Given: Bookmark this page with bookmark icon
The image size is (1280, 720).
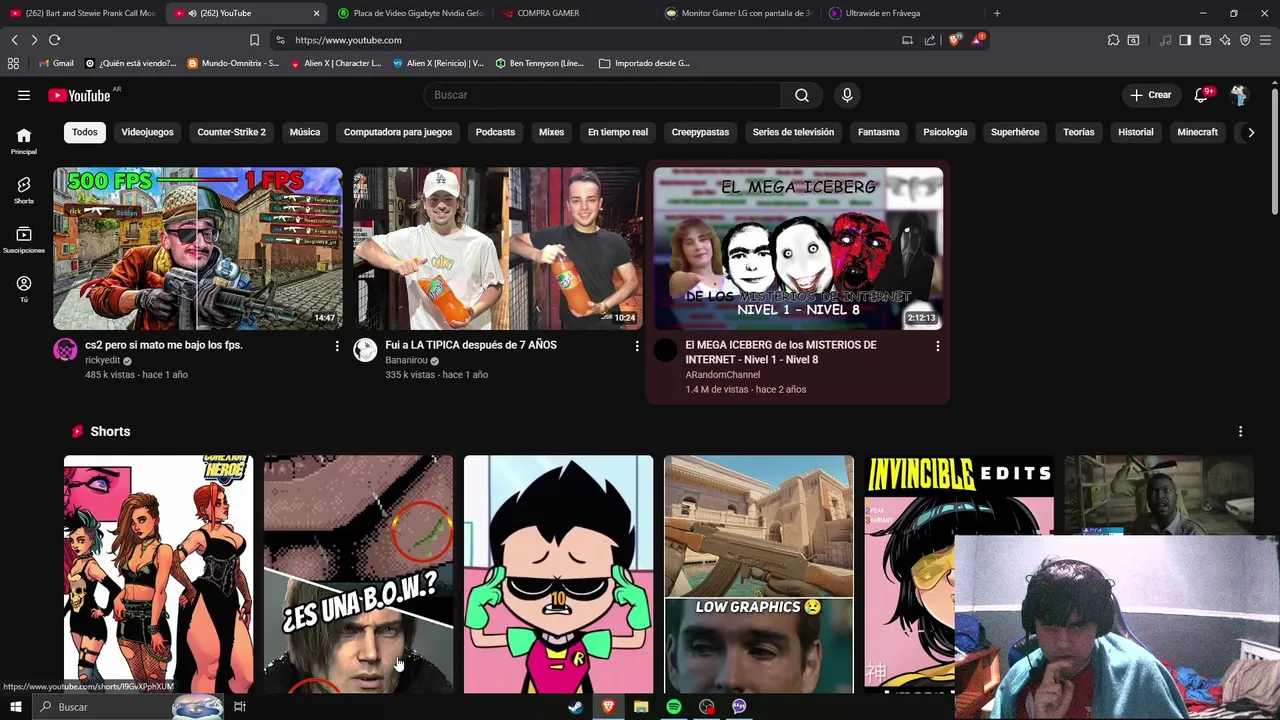Looking at the screenshot, I should [x=254, y=40].
